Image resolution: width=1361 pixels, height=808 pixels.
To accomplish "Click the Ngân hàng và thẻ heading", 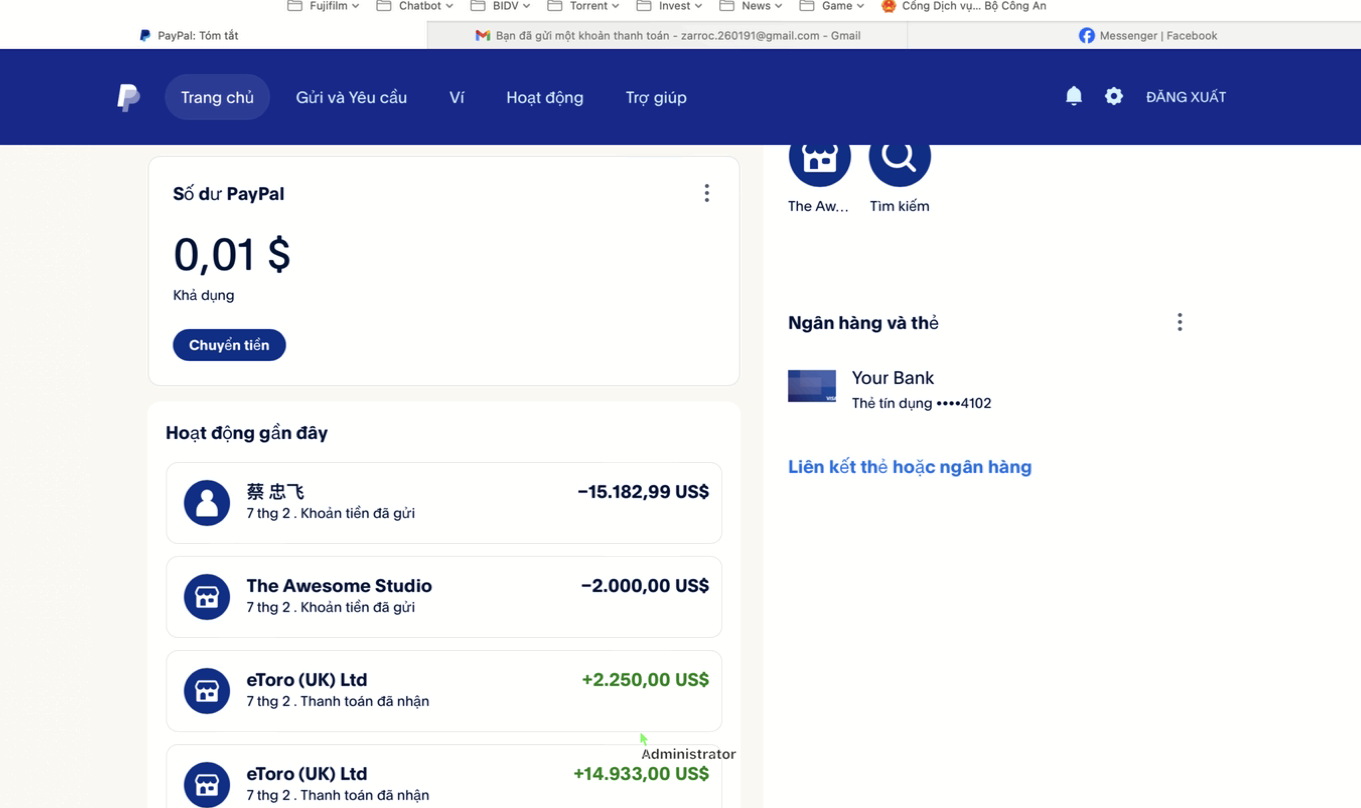I will tap(863, 323).
